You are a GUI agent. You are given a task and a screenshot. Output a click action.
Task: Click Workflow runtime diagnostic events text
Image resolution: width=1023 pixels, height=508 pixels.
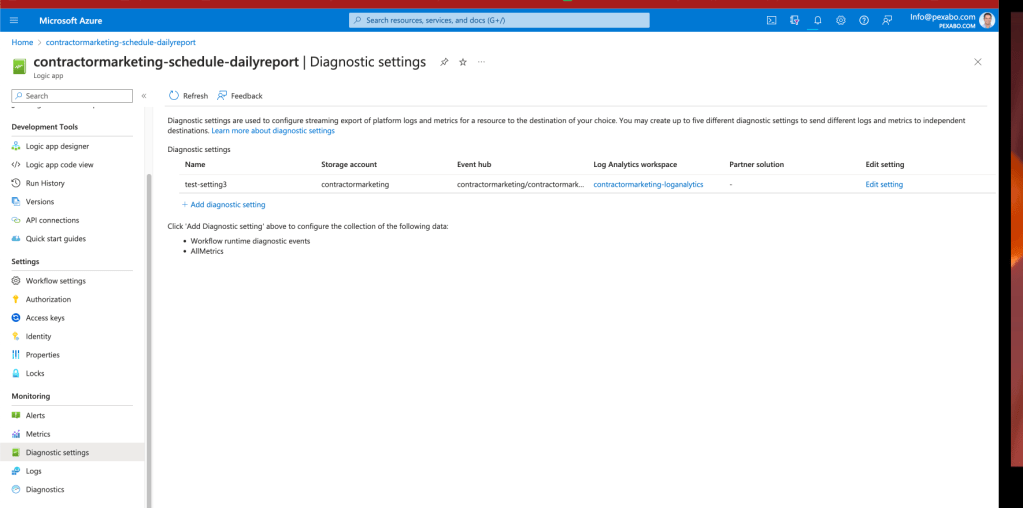[250, 241]
